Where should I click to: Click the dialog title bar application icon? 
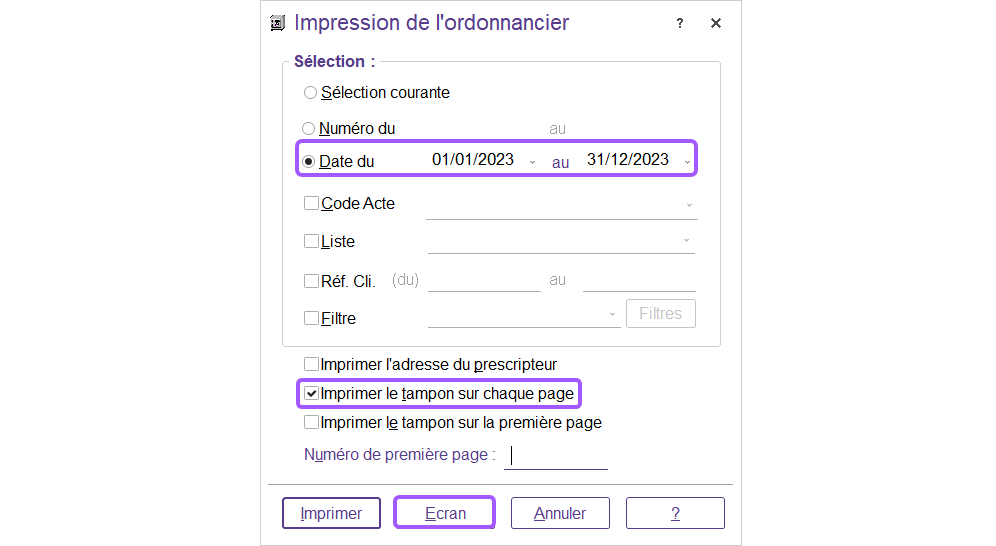point(278,23)
